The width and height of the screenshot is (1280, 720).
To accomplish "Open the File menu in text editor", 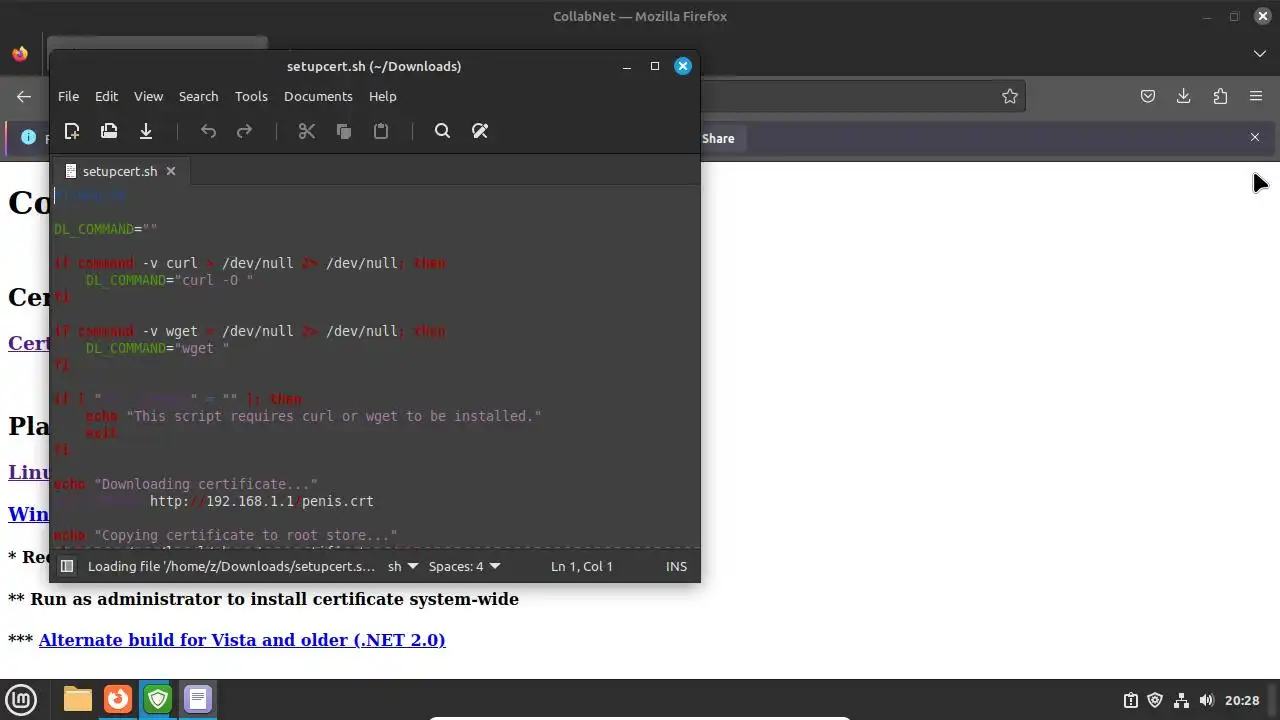I will pos(68,96).
